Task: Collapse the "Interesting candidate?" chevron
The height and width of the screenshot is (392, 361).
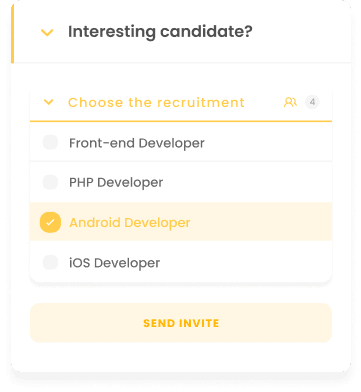Action: pos(47,32)
